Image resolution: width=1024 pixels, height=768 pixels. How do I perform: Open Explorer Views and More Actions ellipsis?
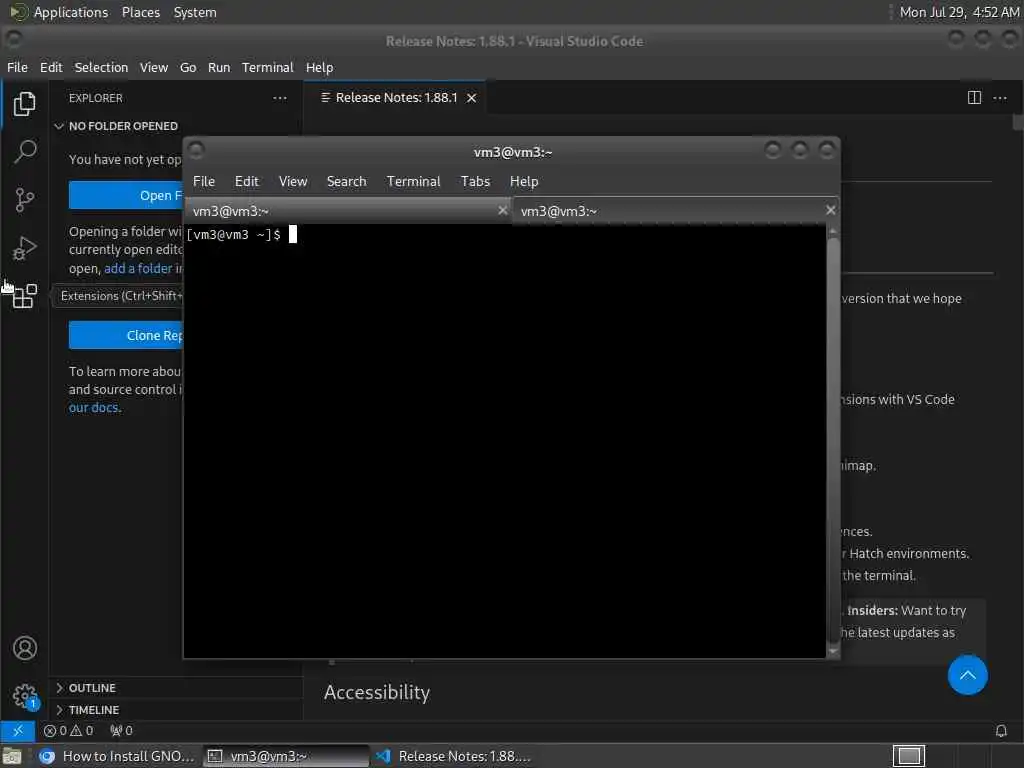280,98
